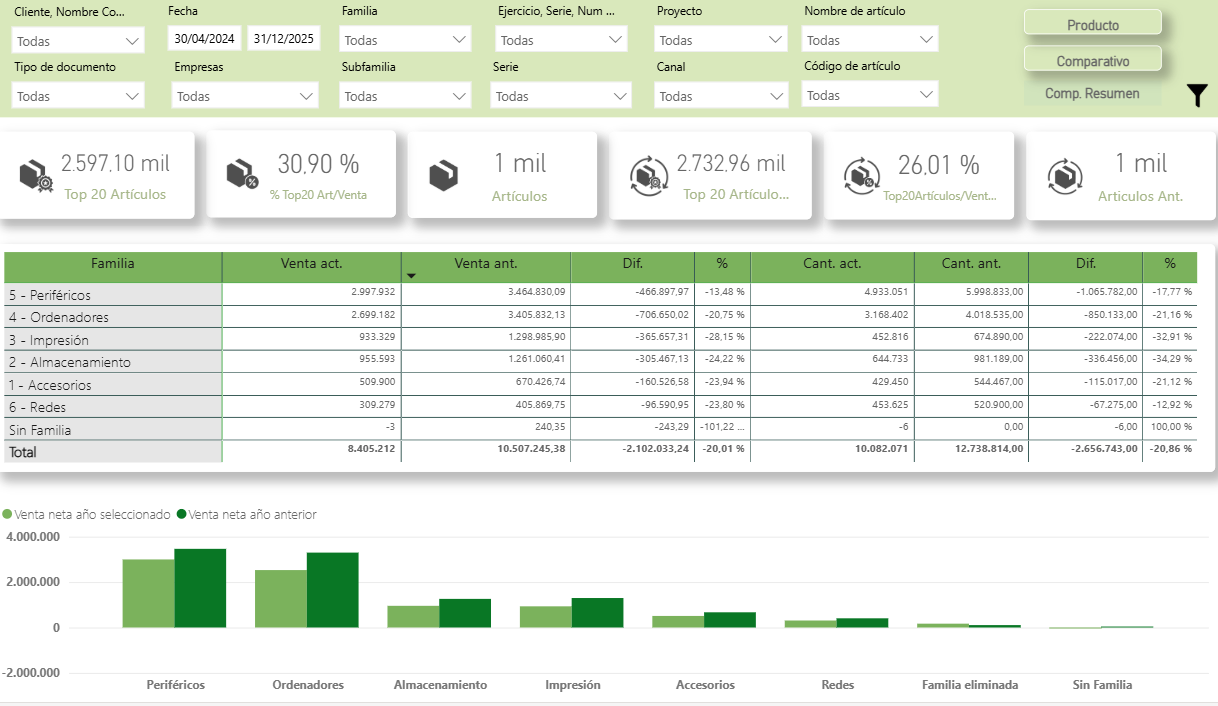1218x706 pixels.
Task: Click the sort arrow under Venta ant. header
Action: tap(411, 275)
